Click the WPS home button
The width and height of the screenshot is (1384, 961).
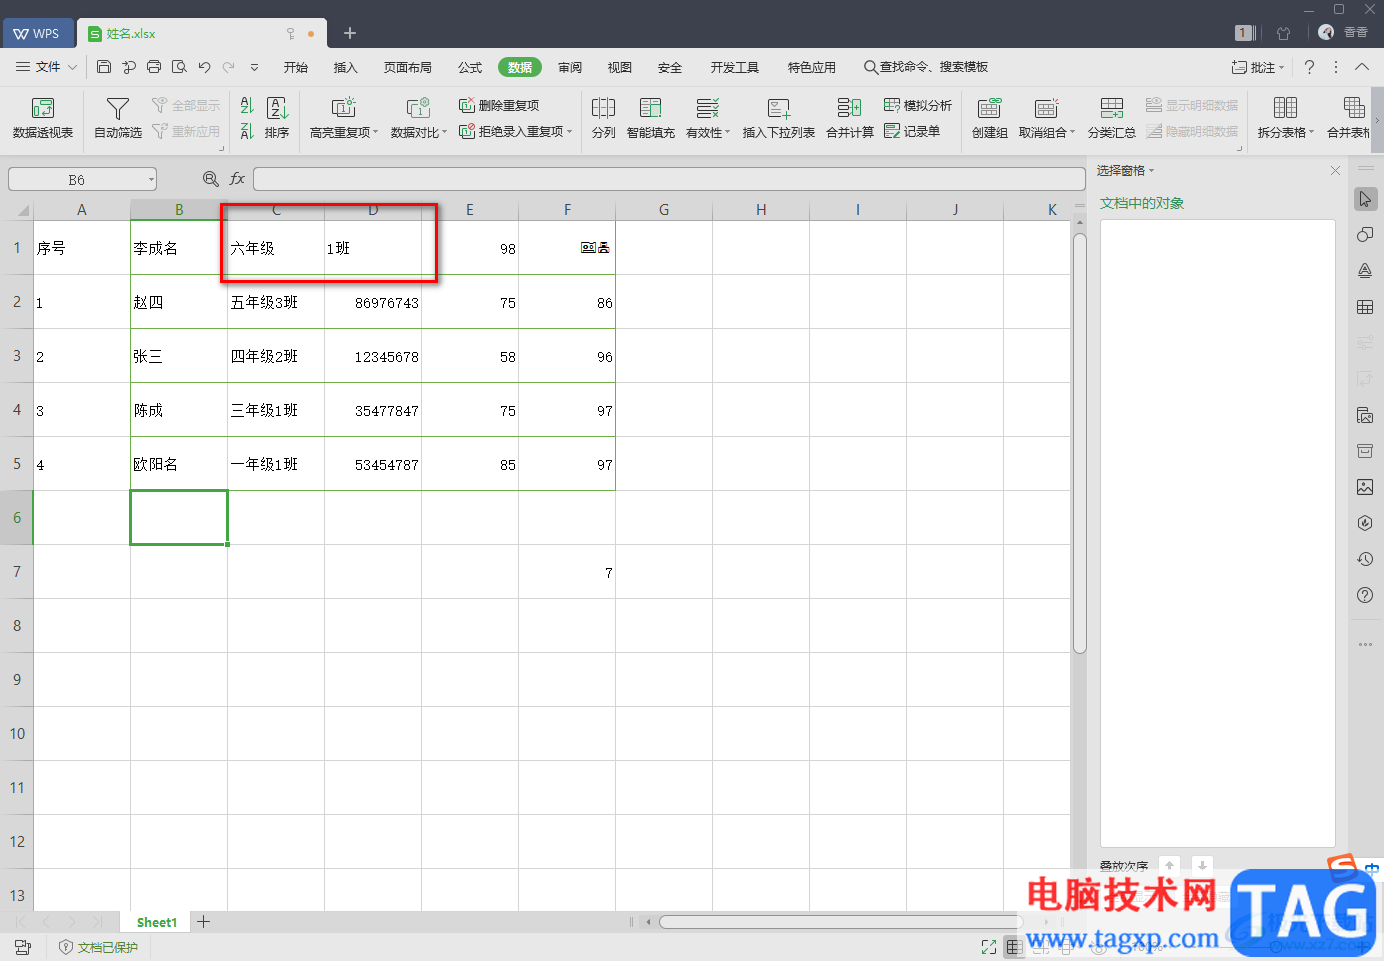37,33
